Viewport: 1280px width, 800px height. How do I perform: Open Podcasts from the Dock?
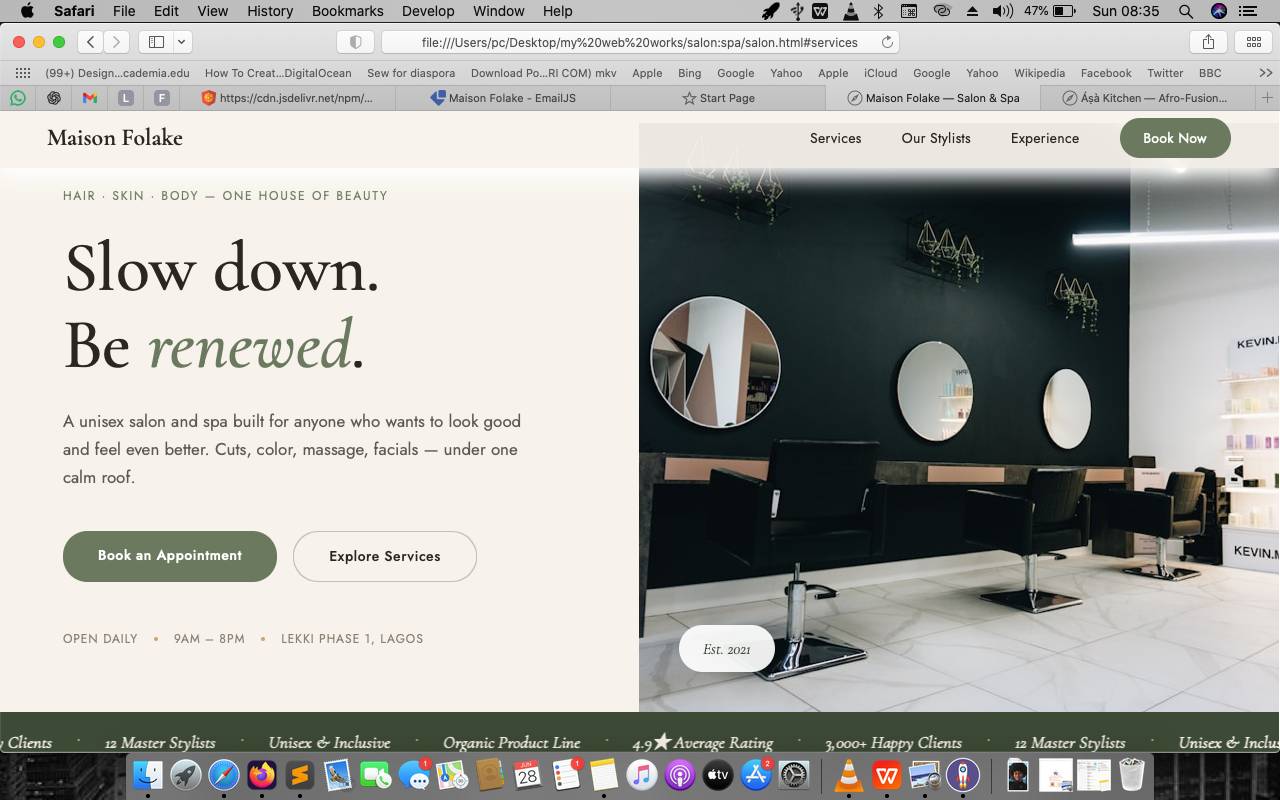680,774
